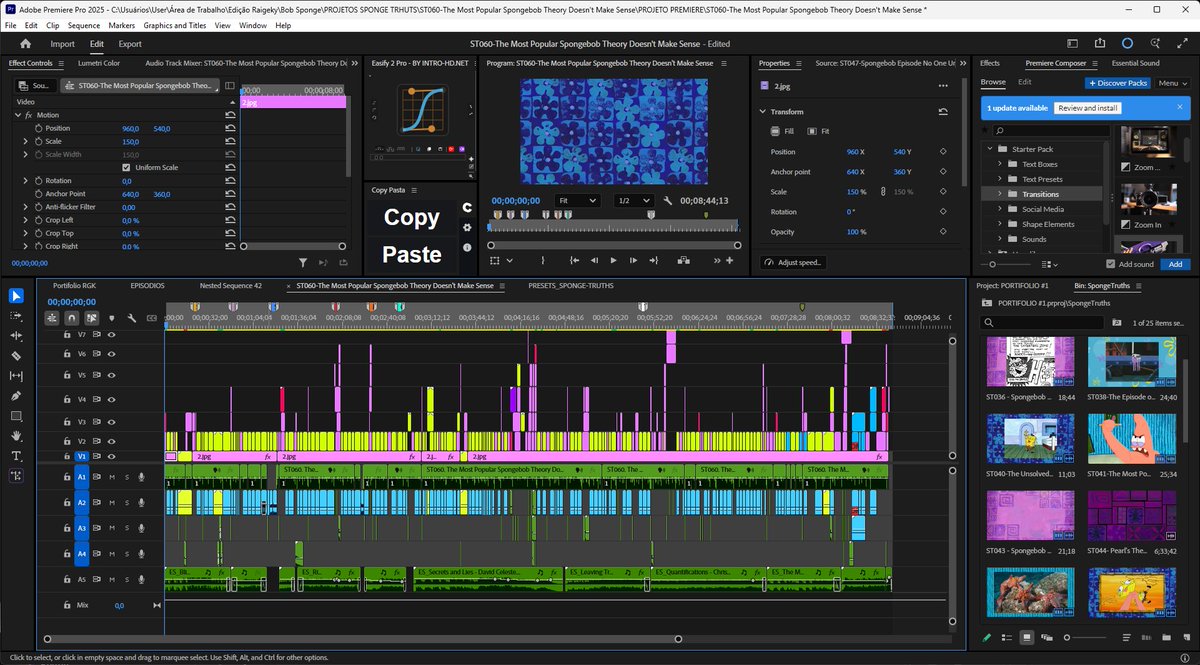This screenshot has height=665, width=1200.
Task: Click the Home icon in top bar
Action: (25, 44)
